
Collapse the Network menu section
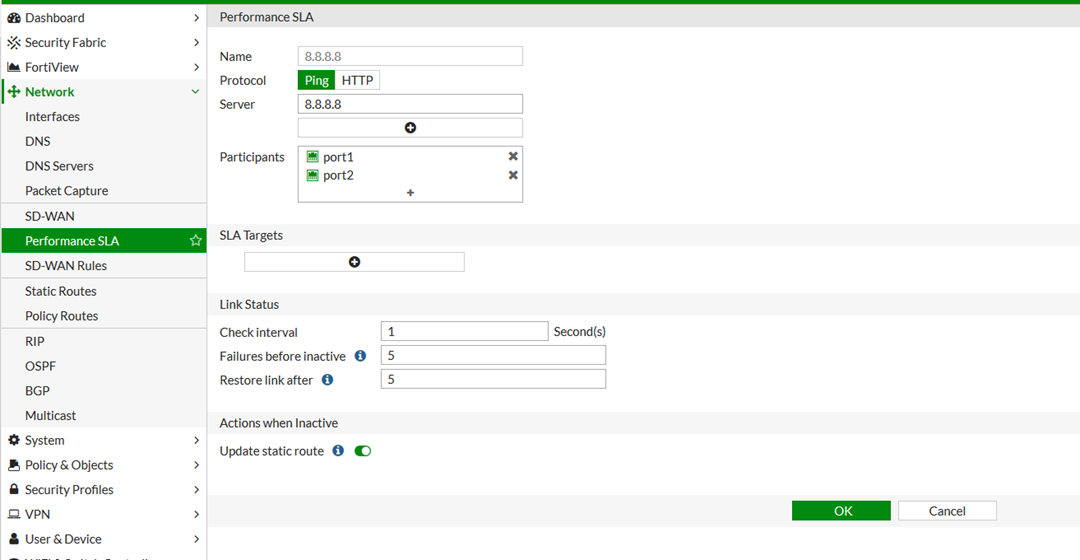pos(195,92)
